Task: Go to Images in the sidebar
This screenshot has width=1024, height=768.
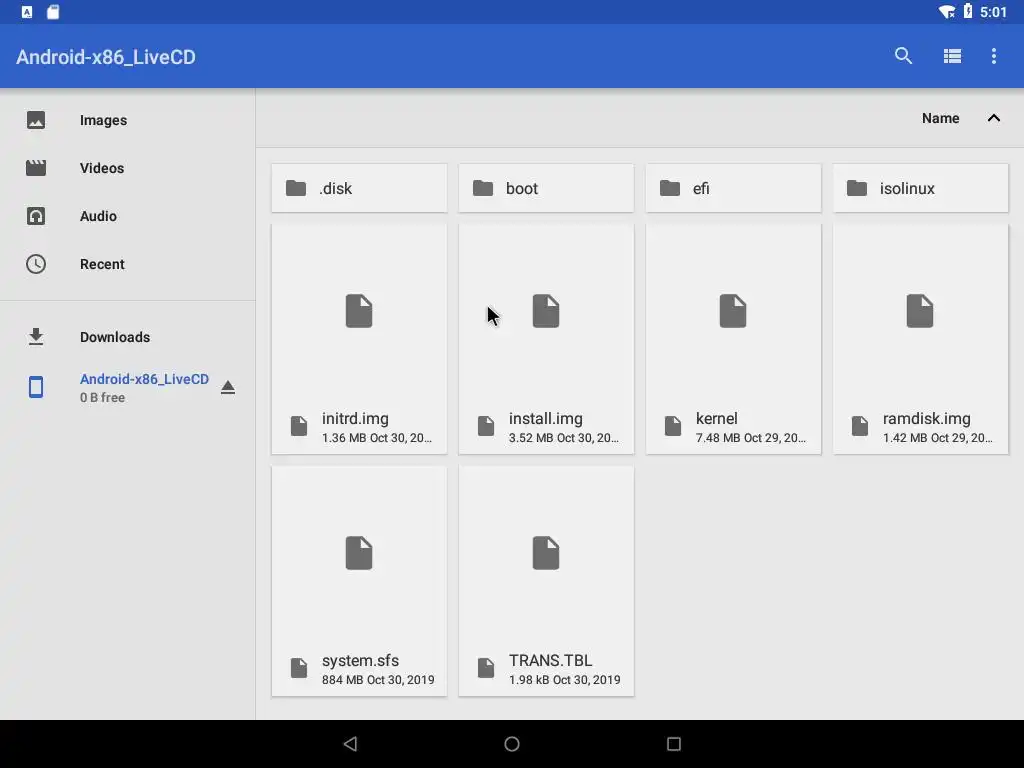Action: 103,120
